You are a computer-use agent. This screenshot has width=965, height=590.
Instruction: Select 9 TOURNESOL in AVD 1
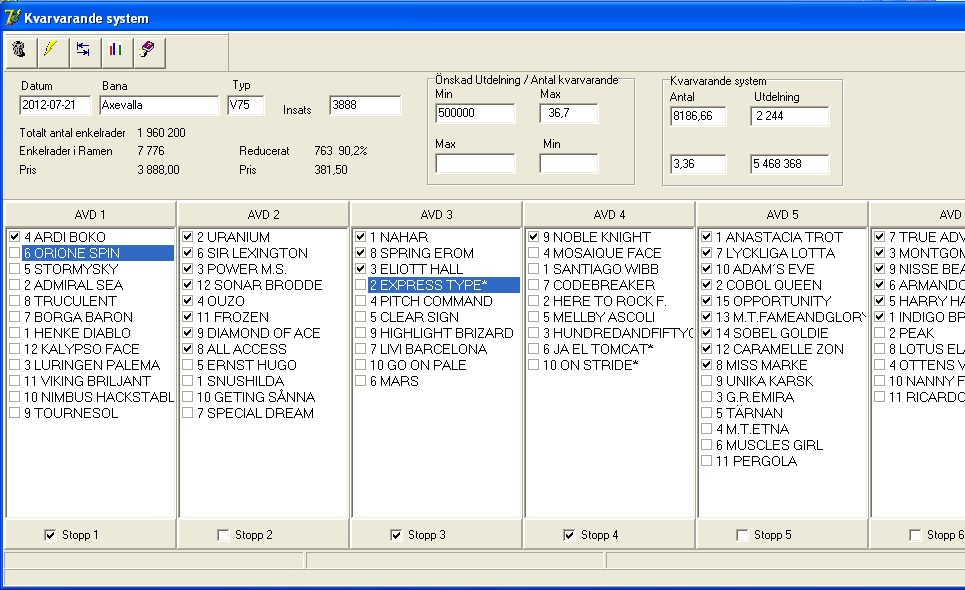[x=71, y=413]
